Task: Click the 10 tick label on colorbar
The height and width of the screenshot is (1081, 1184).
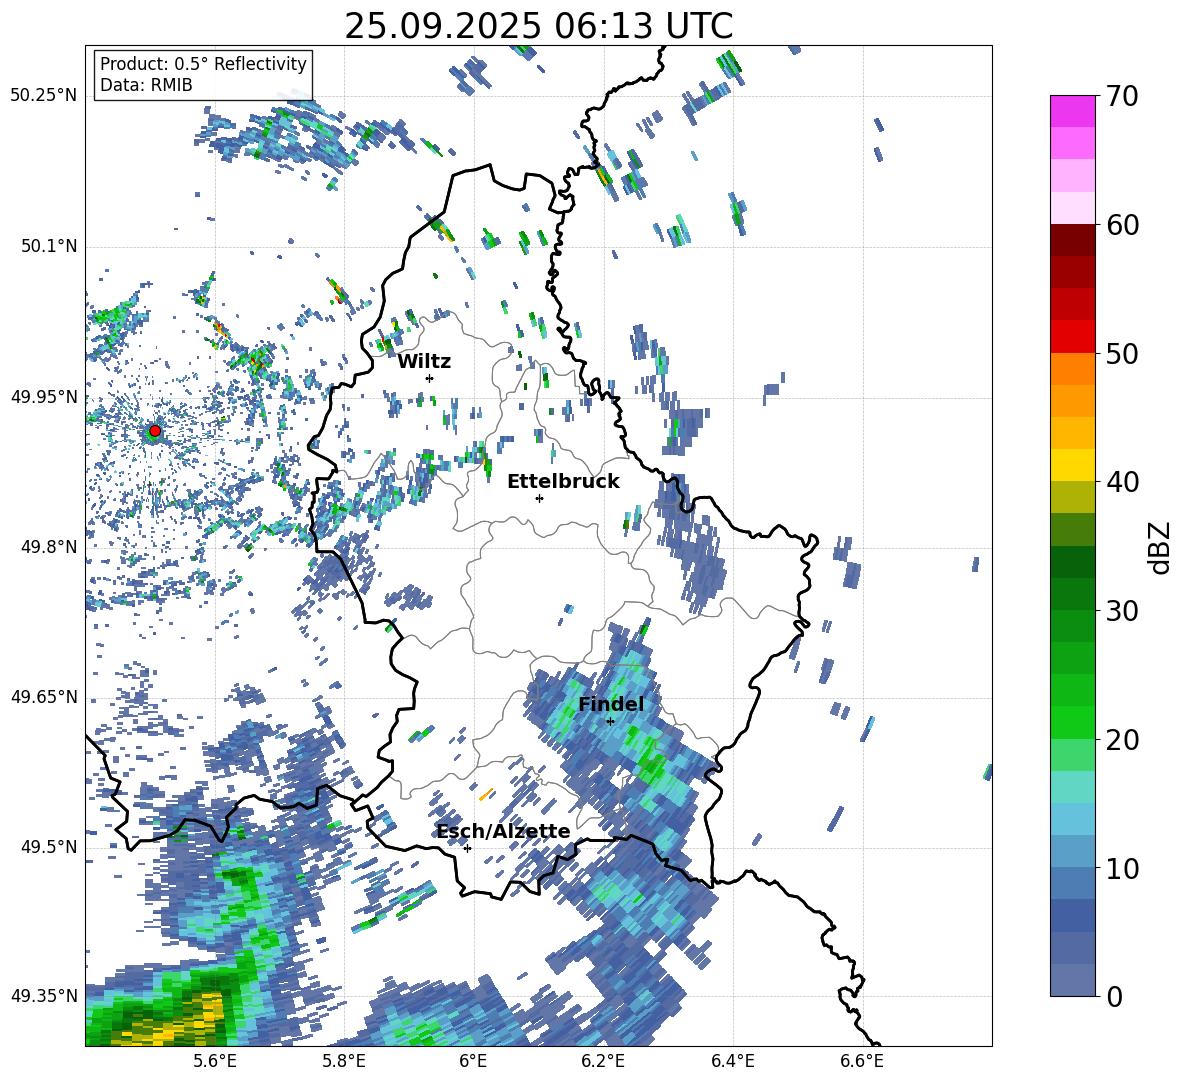Action: point(1122,868)
